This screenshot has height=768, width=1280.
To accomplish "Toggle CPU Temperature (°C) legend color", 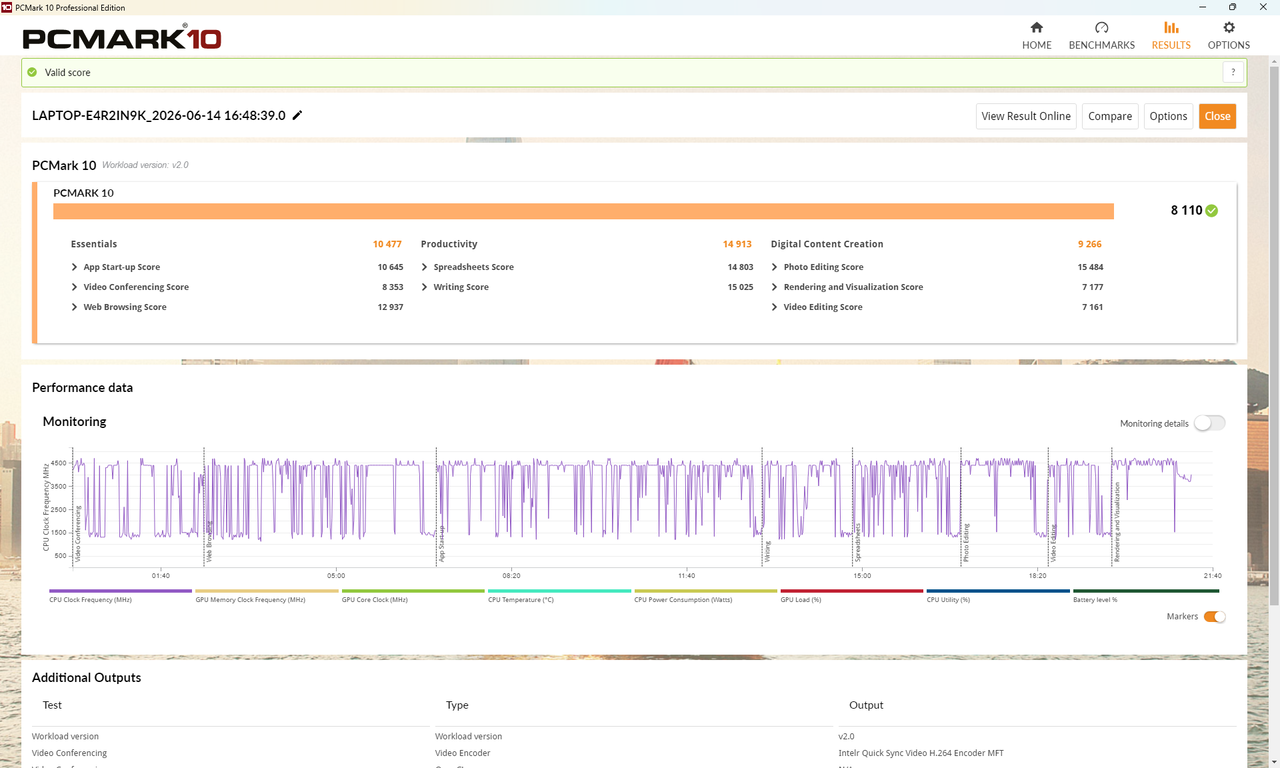I will (x=559, y=591).
